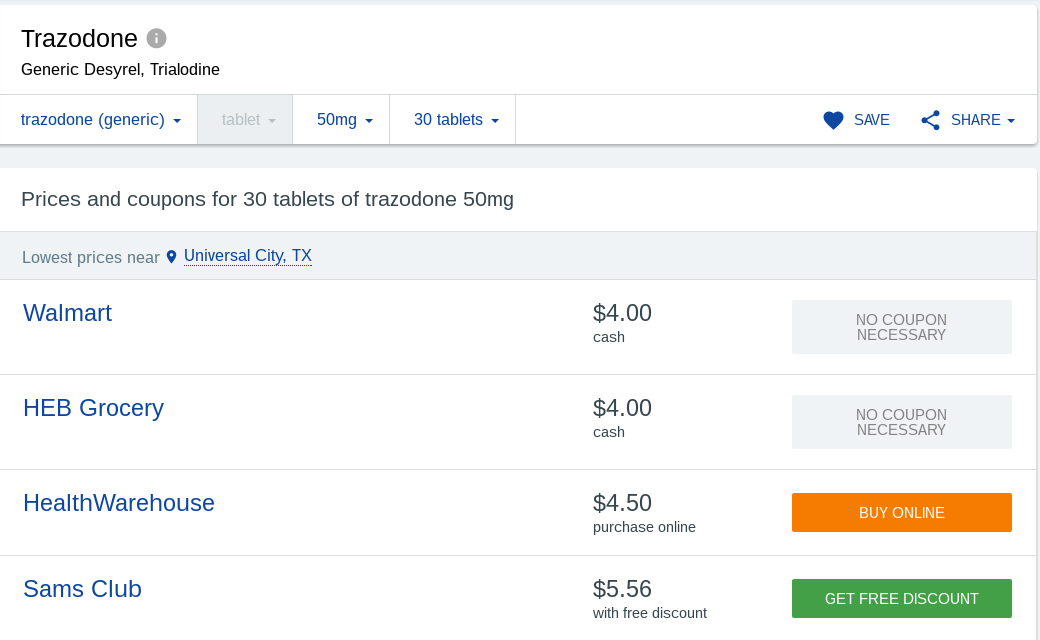Screen dimensions: 1040x640
Task: Visit the HealthWarehouse pharmacy page
Action: tap(118, 503)
